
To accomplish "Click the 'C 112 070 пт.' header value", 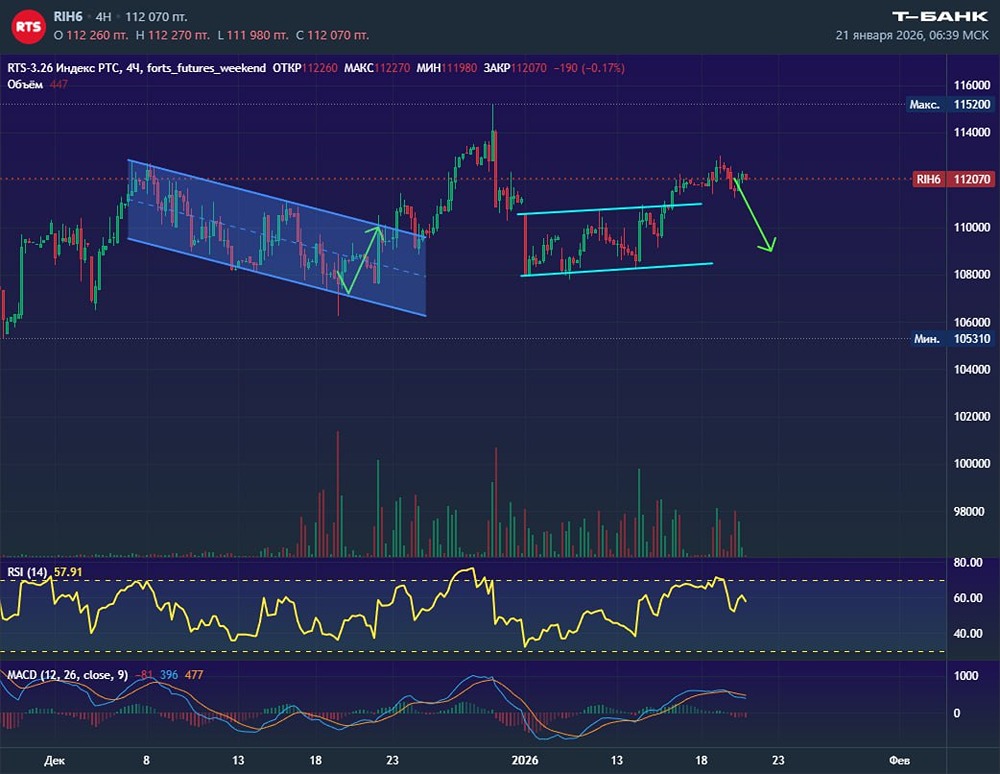I will 332,35.
